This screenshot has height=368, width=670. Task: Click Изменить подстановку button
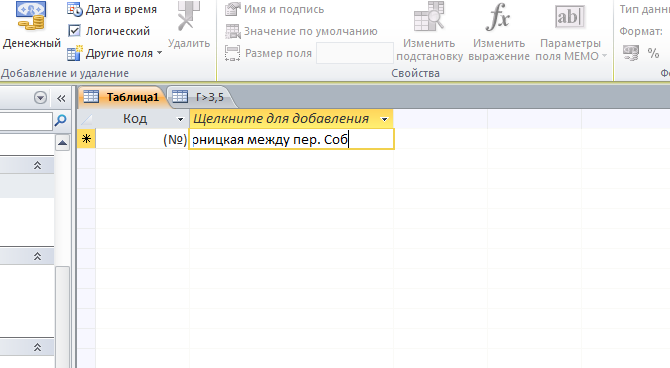coord(429,32)
